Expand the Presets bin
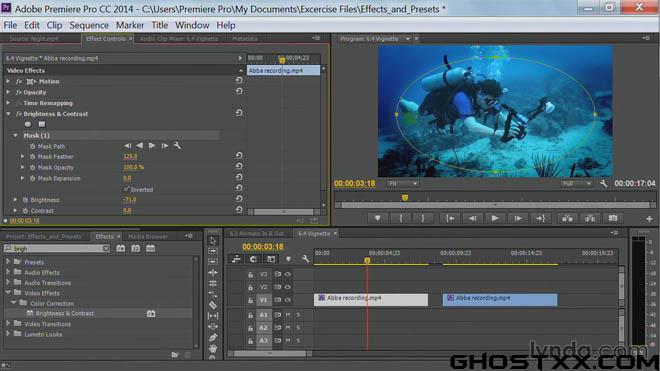The width and height of the screenshot is (660, 371). (x=8, y=262)
